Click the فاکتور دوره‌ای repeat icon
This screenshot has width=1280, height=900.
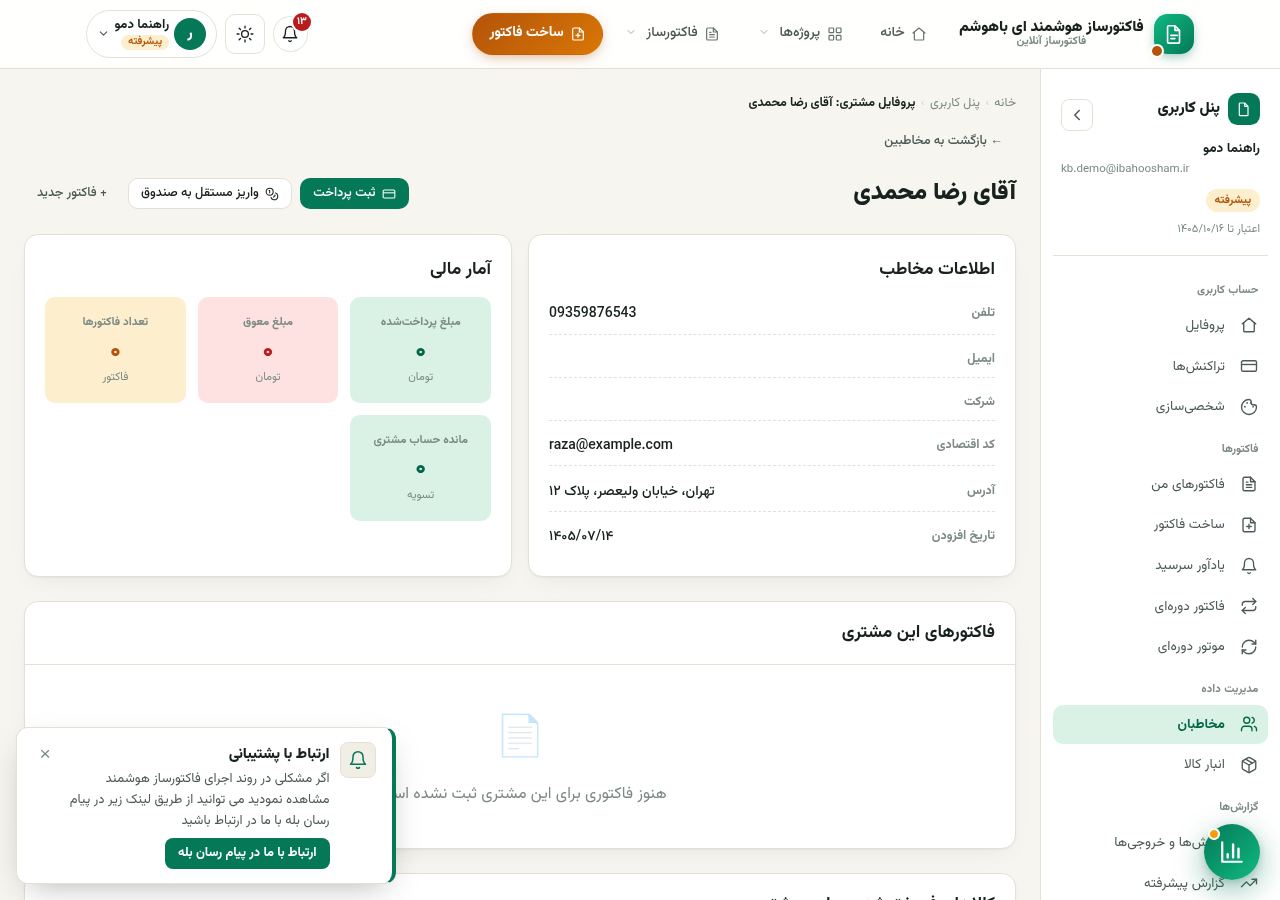tap(1249, 606)
